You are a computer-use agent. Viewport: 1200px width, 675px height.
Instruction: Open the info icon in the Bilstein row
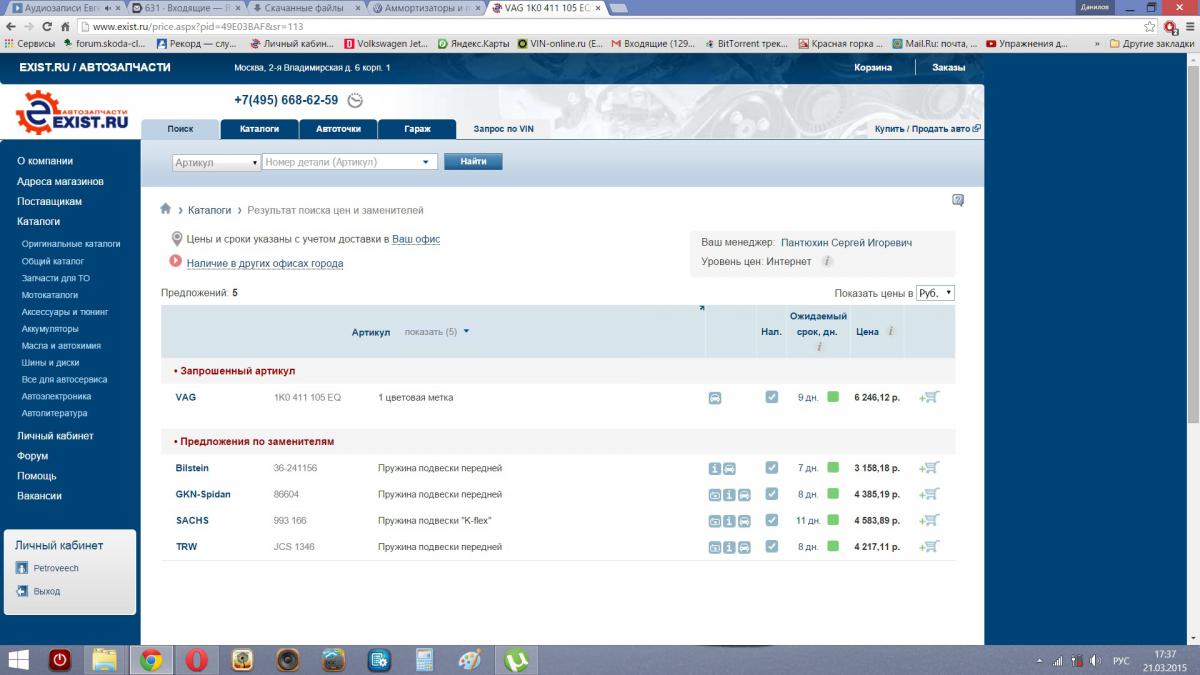715,468
